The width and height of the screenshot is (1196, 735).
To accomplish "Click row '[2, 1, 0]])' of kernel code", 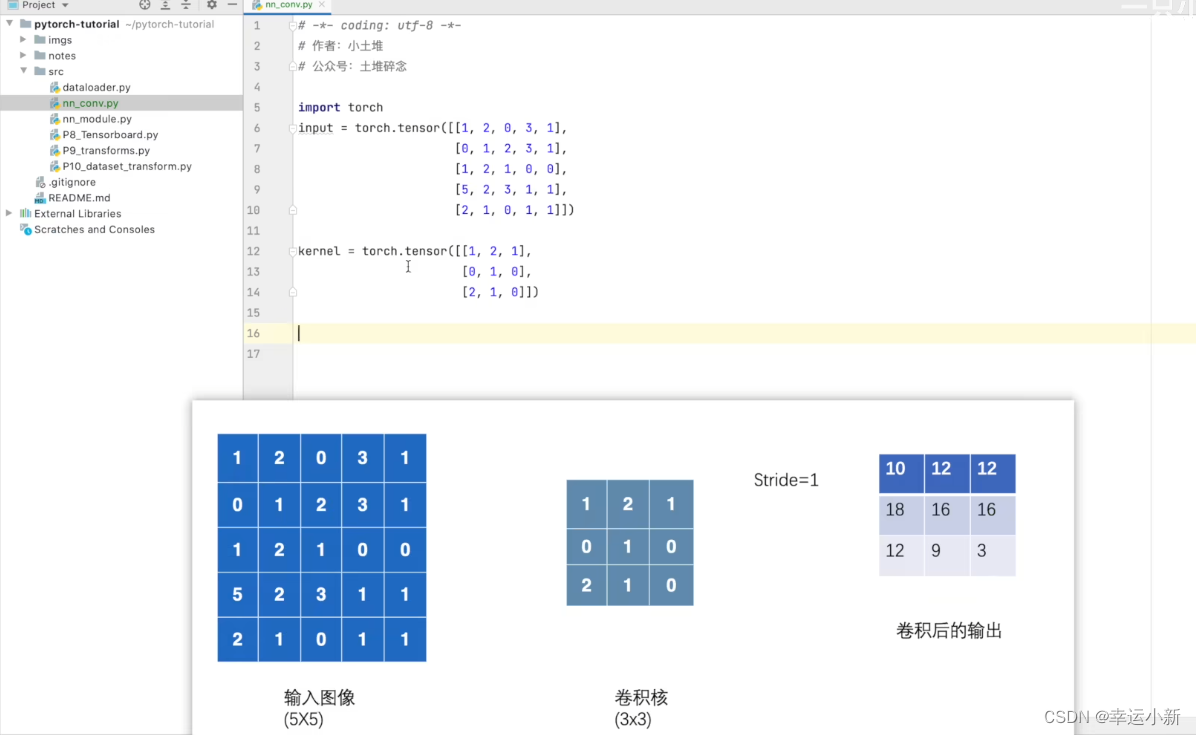I will 500,292.
